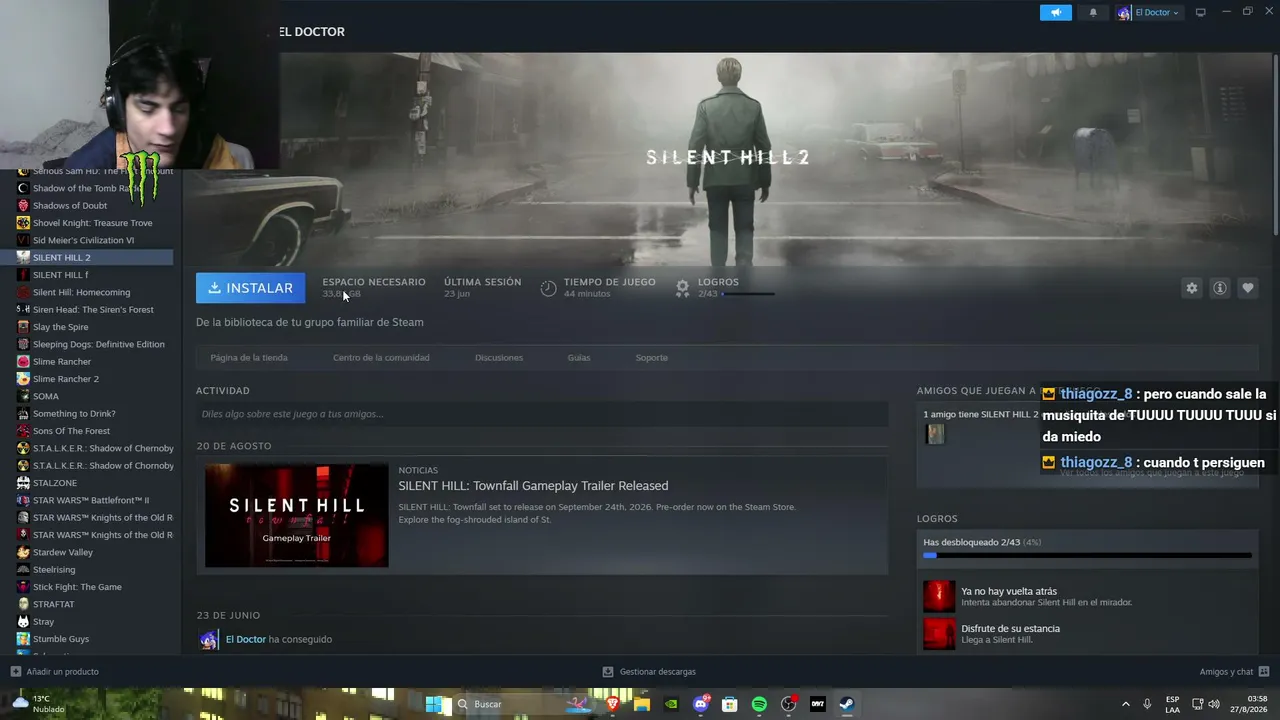Image resolution: width=1280 pixels, height=720 pixels.
Task: Click the Instalar button
Action: tap(251, 288)
